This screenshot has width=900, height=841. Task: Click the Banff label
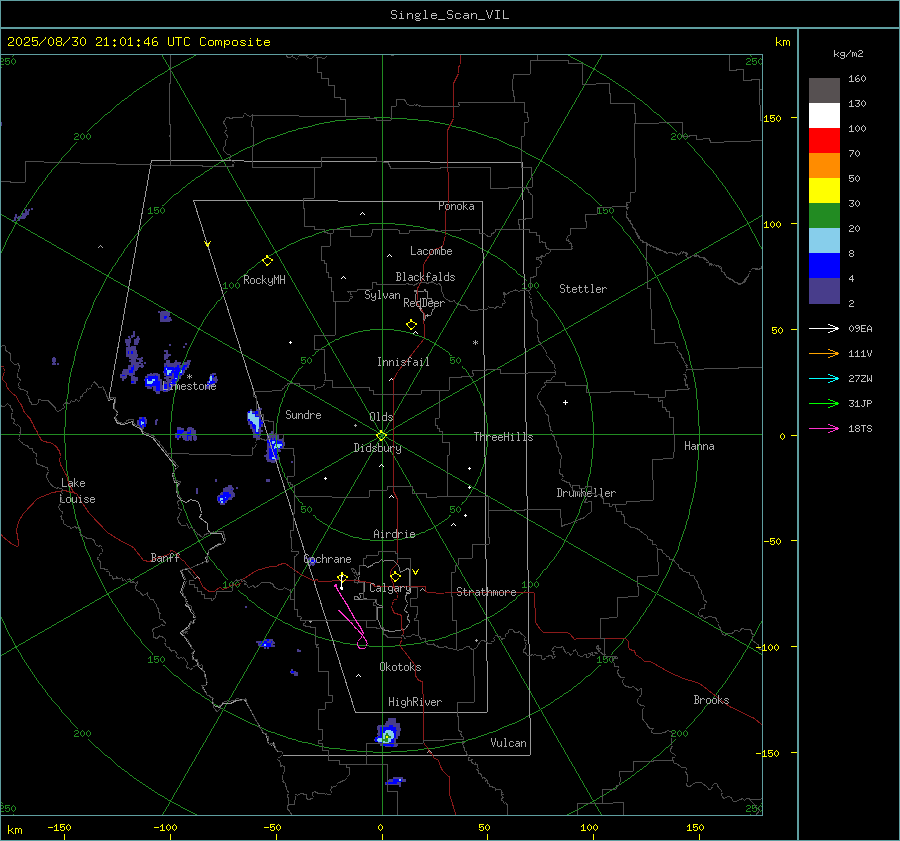click(x=165, y=557)
